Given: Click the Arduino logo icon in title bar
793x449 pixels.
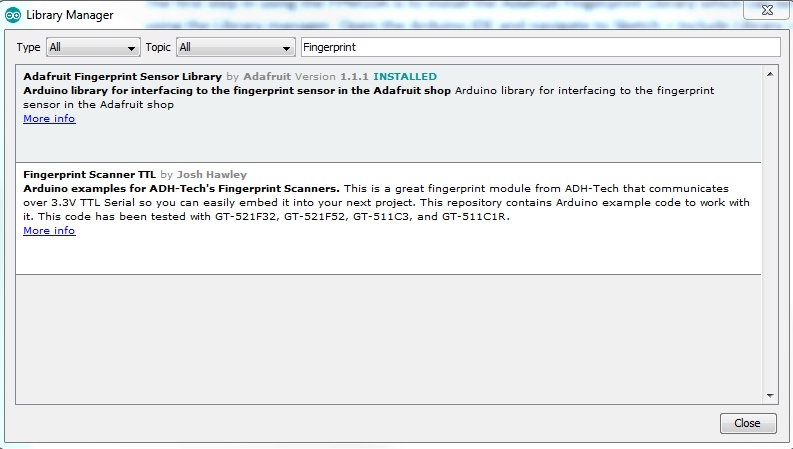Looking at the screenshot, I should [13, 15].
